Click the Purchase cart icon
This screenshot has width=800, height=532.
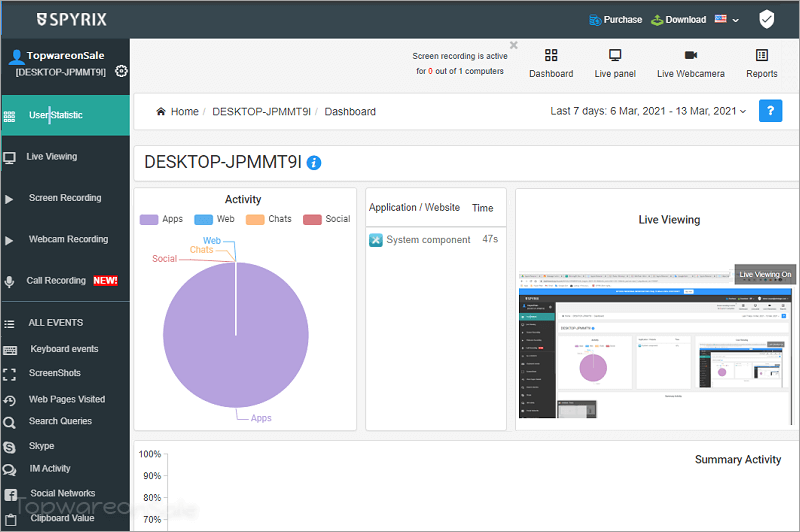coord(595,20)
